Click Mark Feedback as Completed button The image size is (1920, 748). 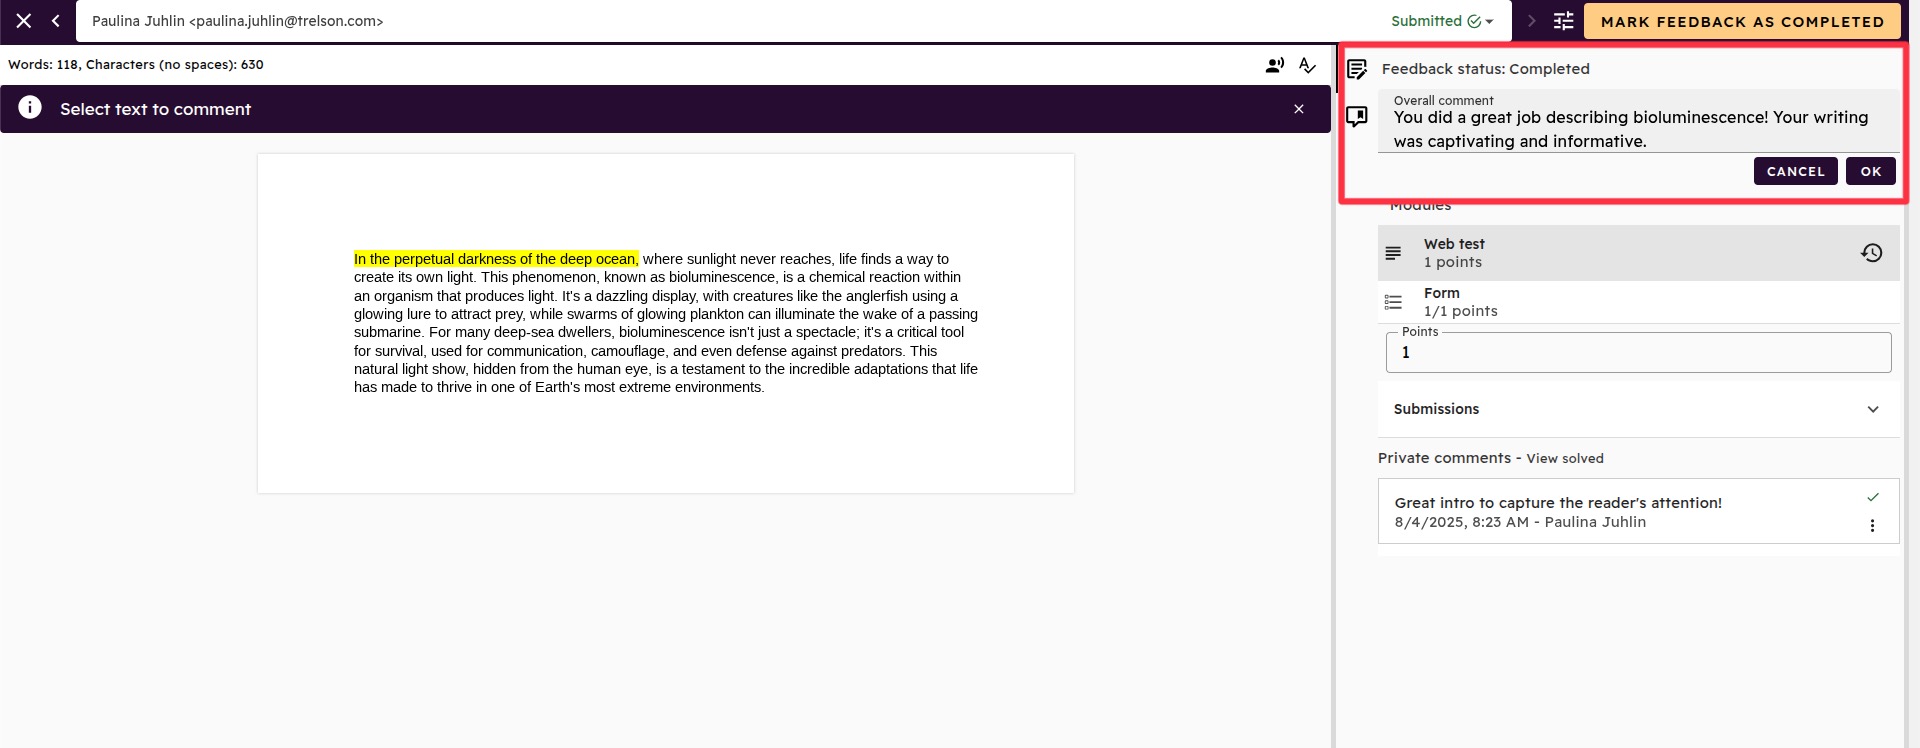click(1742, 21)
